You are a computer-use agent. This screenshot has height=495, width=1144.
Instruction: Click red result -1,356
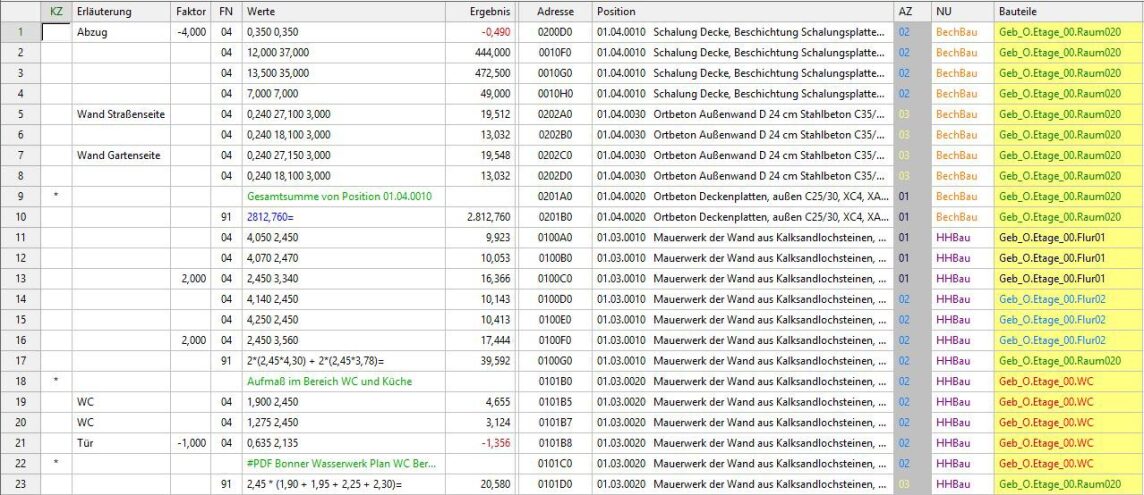(480, 443)
